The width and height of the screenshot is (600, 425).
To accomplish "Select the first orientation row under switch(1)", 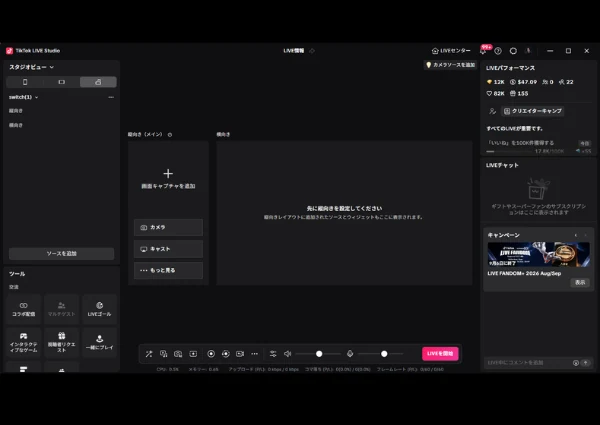I will point(61,111).
